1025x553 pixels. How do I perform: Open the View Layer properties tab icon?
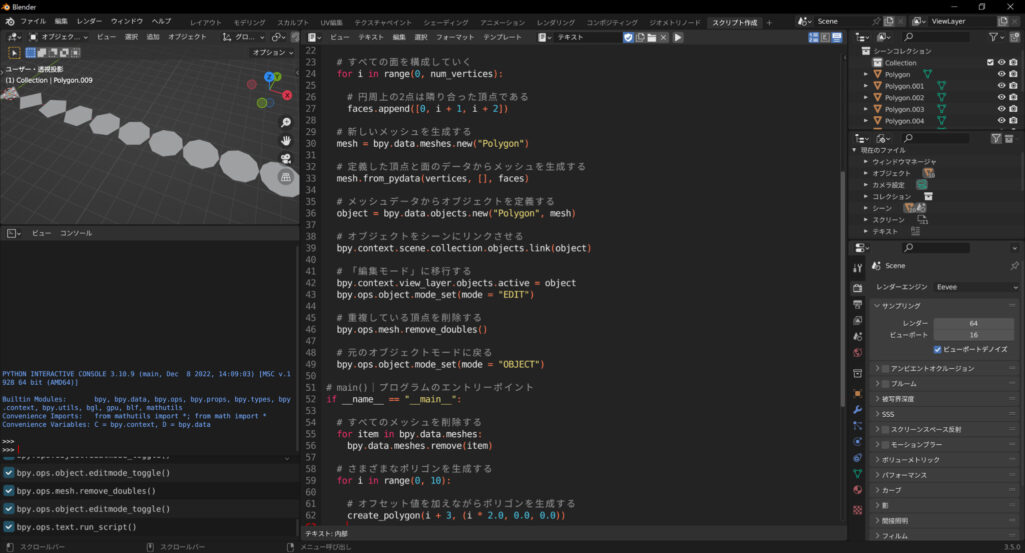[858, 321]
